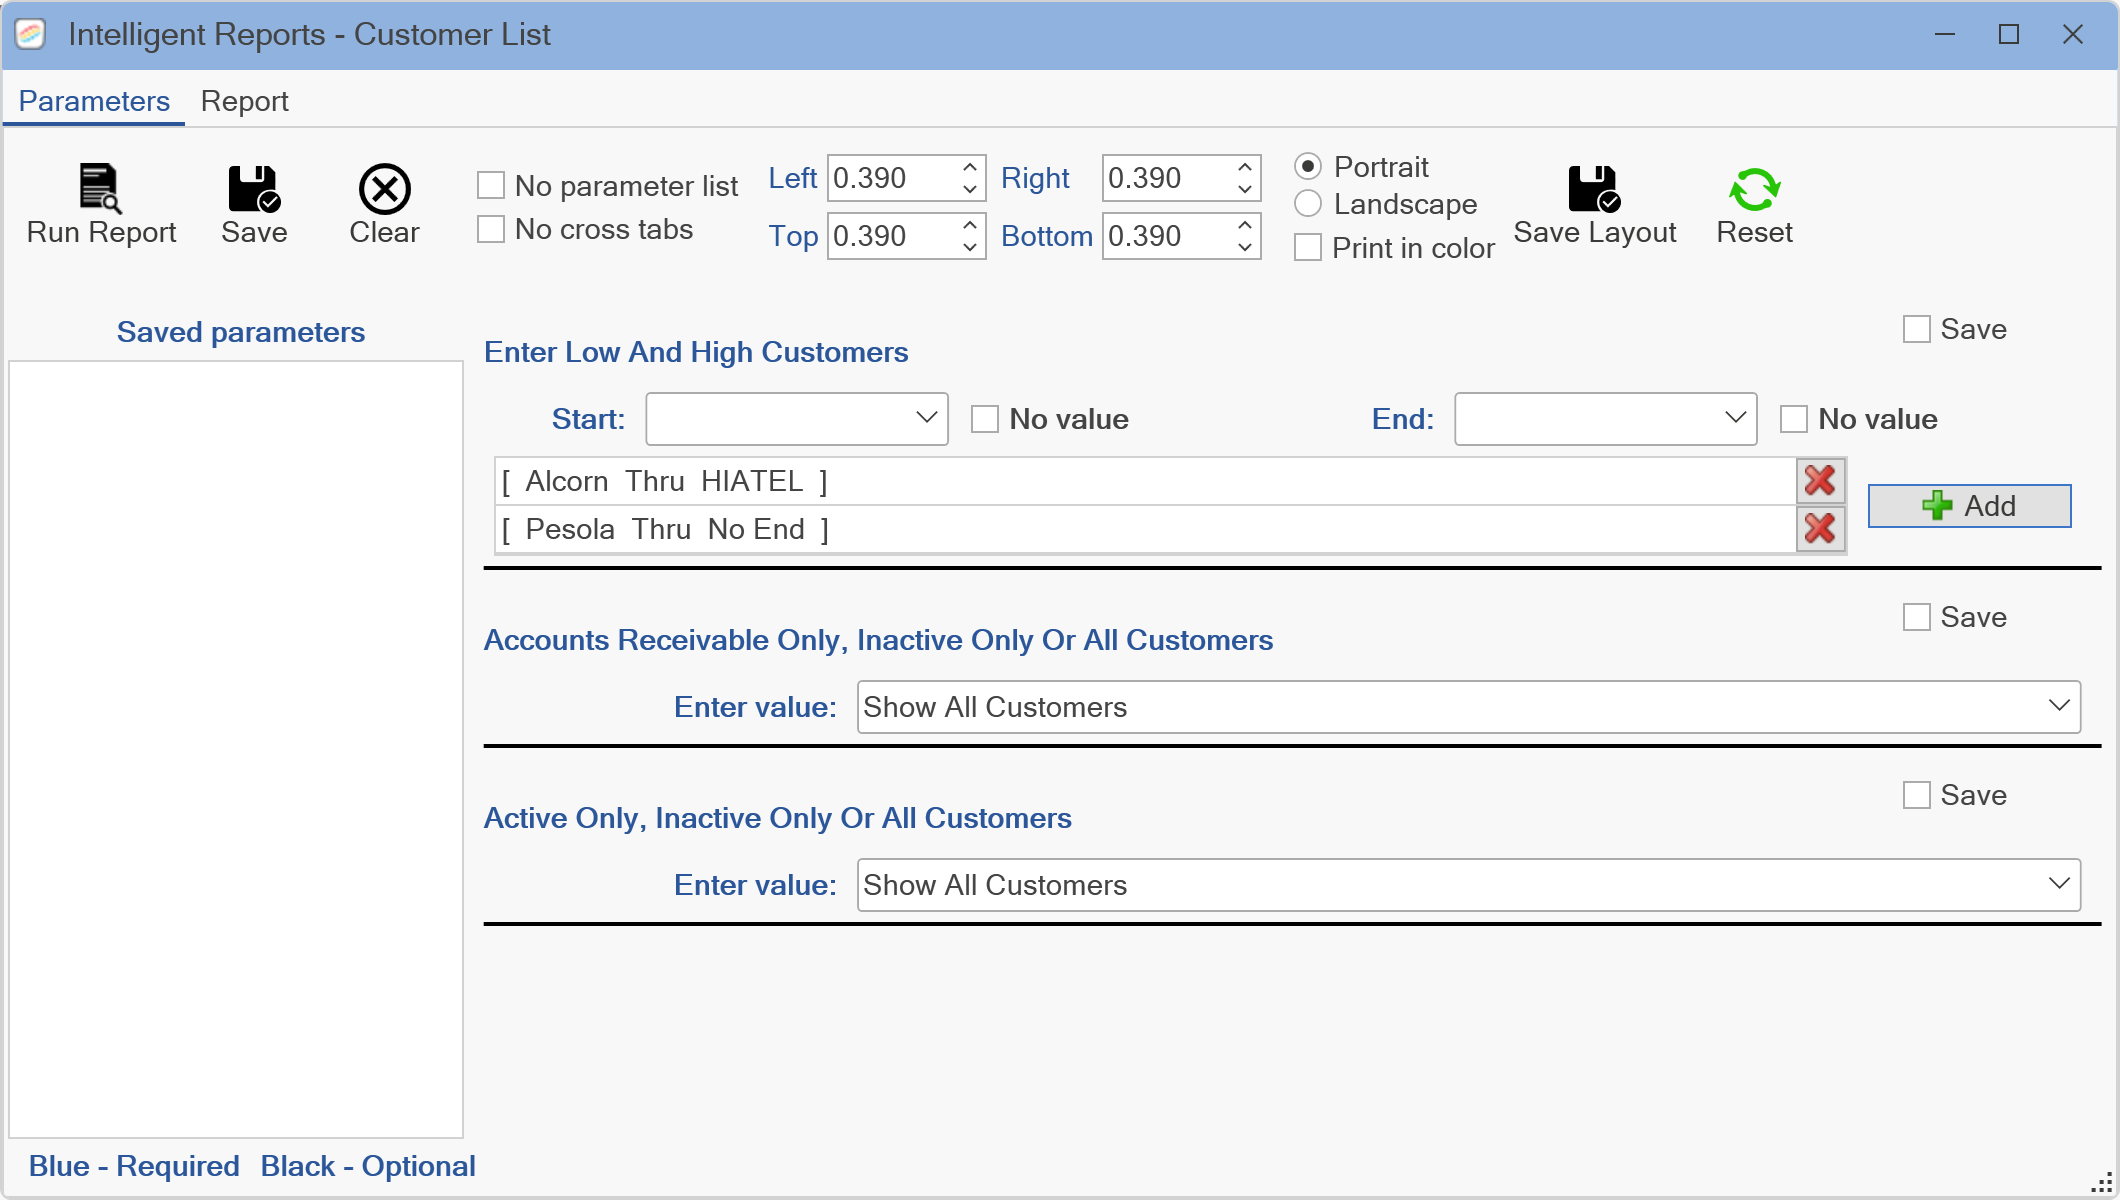Check the Print in color option
Viewport: 2120px width, 1200px height.
1308,248
